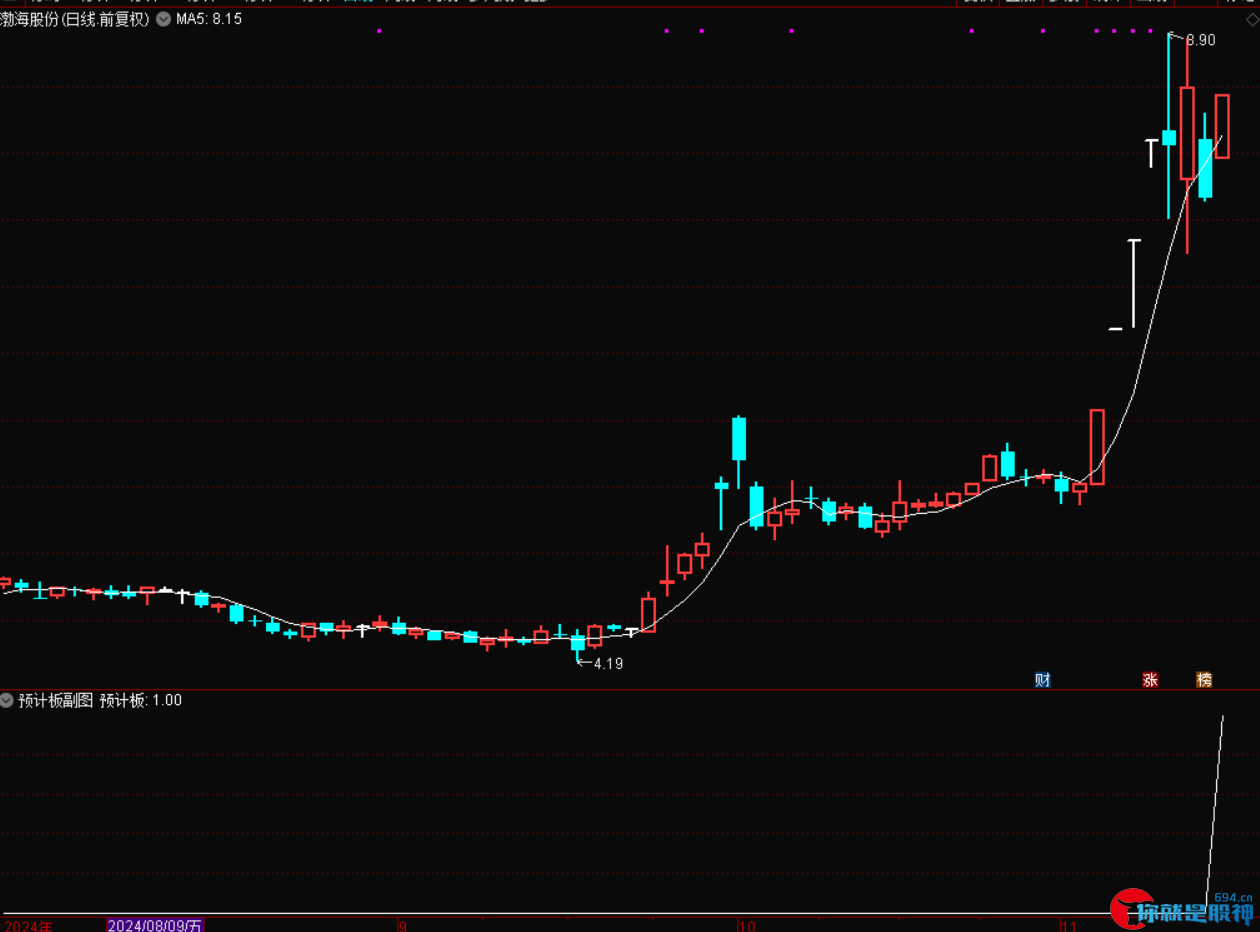Click the 涨 limit-up marker icon
Viewport: 1260px width, 932px height.
pyautogui.click(x=1150, y=680)
